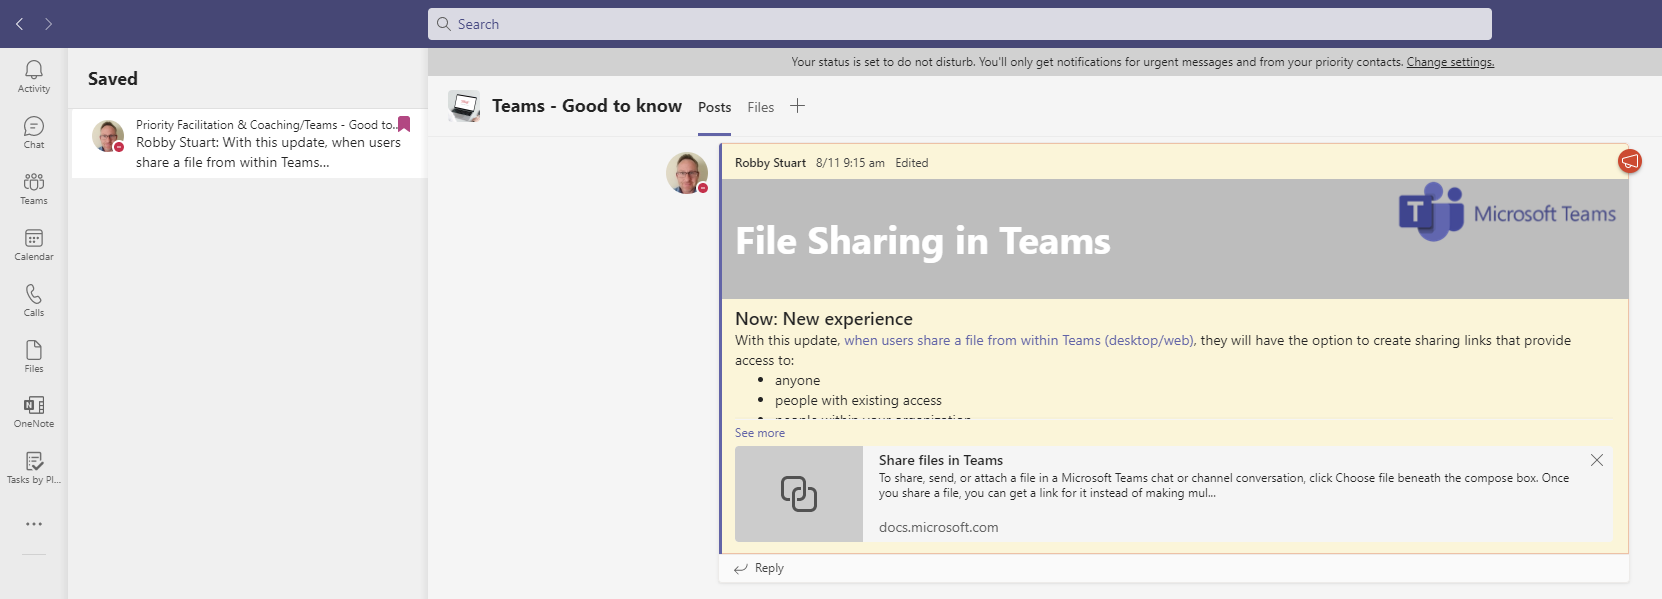Click the docs.microsoft.com source link
This screenshot has width=1662, height=599.
pyautogui.click(x=939, y=527)
